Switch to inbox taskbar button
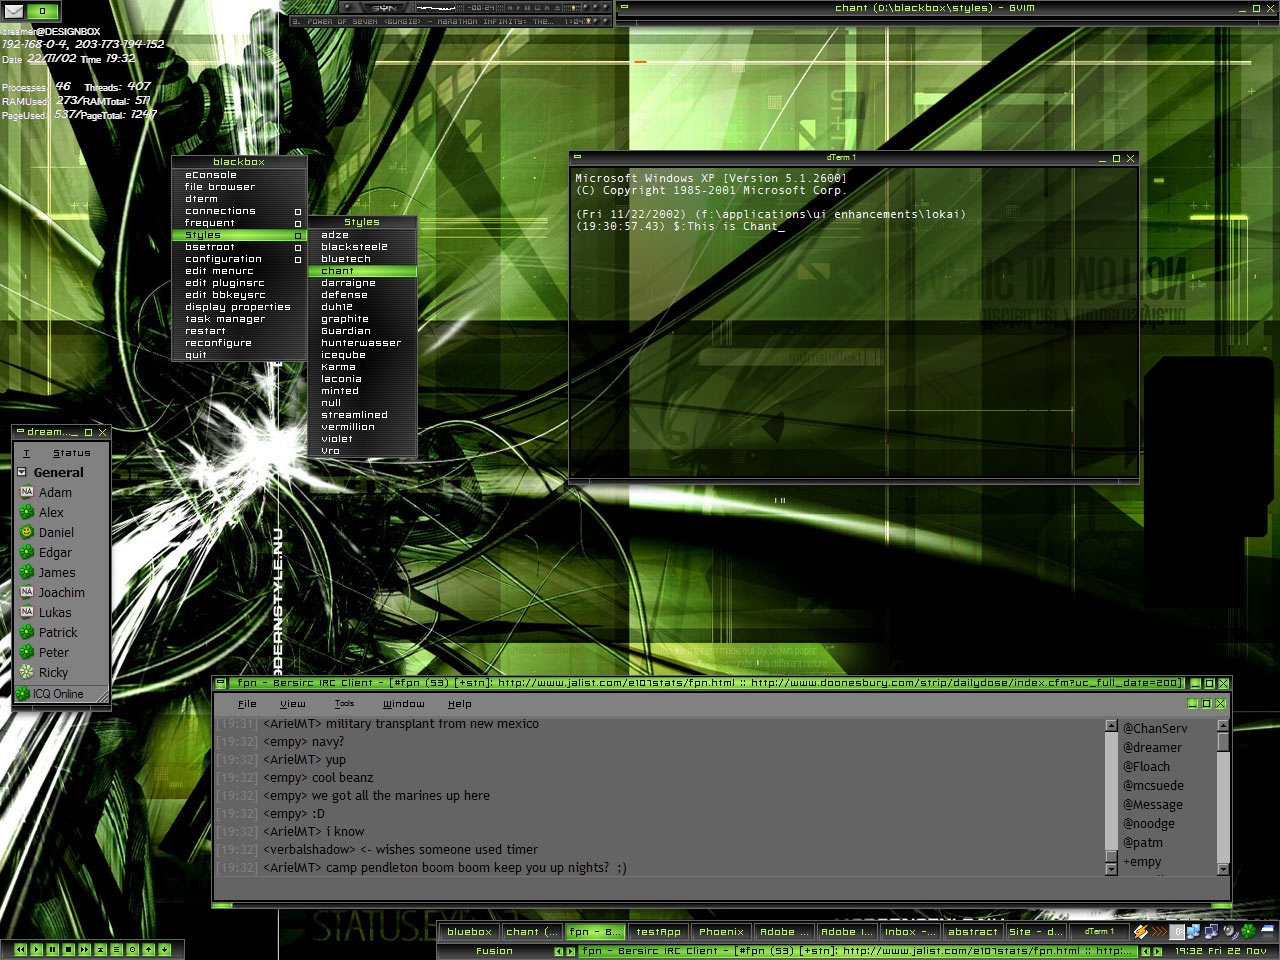The image size is (1280, 960). [910, 932]
